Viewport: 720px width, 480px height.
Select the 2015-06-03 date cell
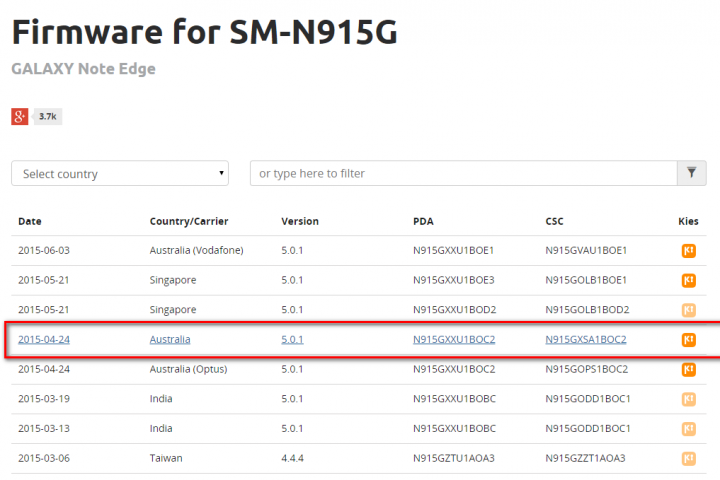point(44,250)
